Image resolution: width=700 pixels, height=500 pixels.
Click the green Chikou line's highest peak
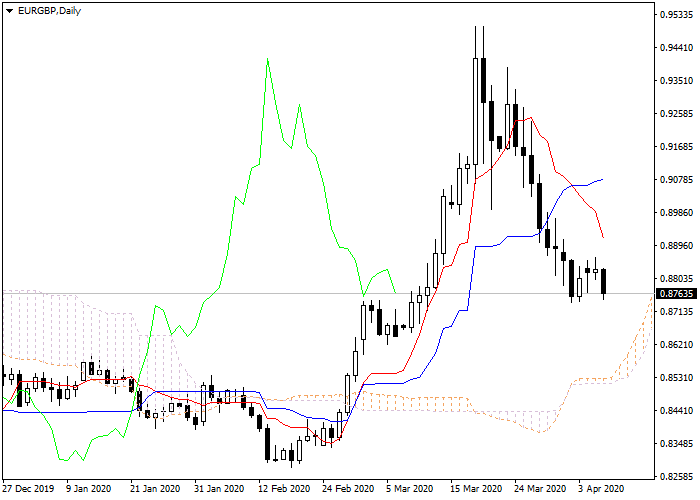point(267,59)
